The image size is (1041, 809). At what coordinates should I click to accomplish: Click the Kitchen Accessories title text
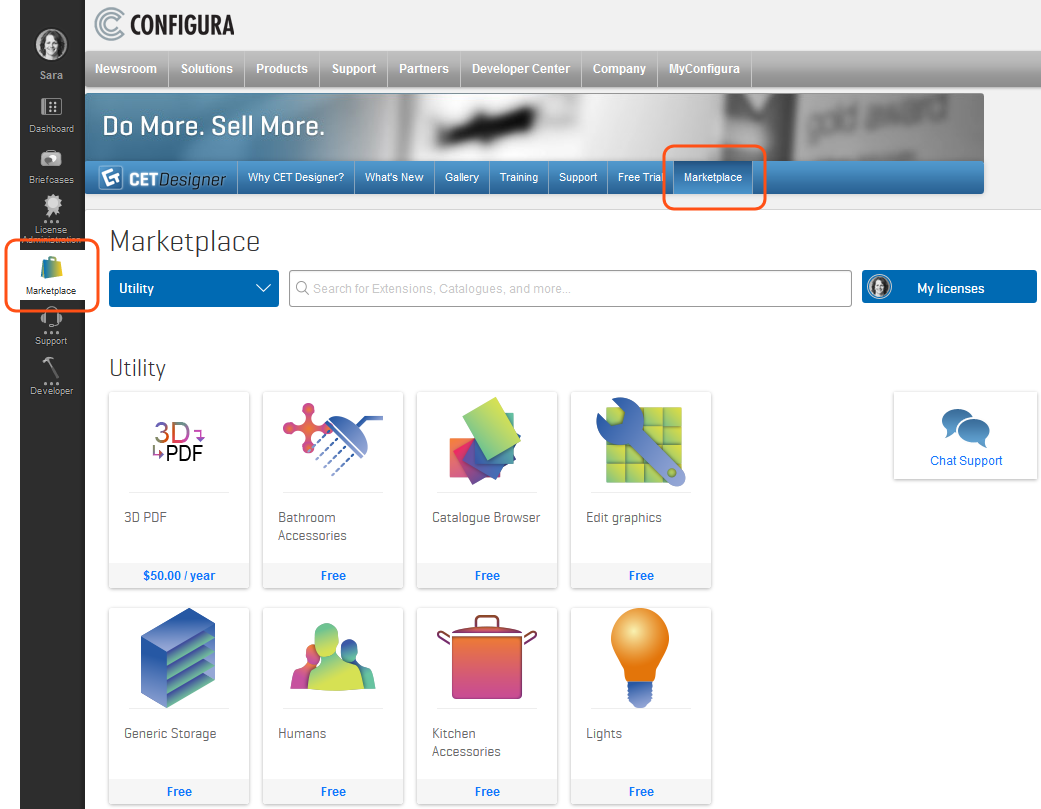466,742
